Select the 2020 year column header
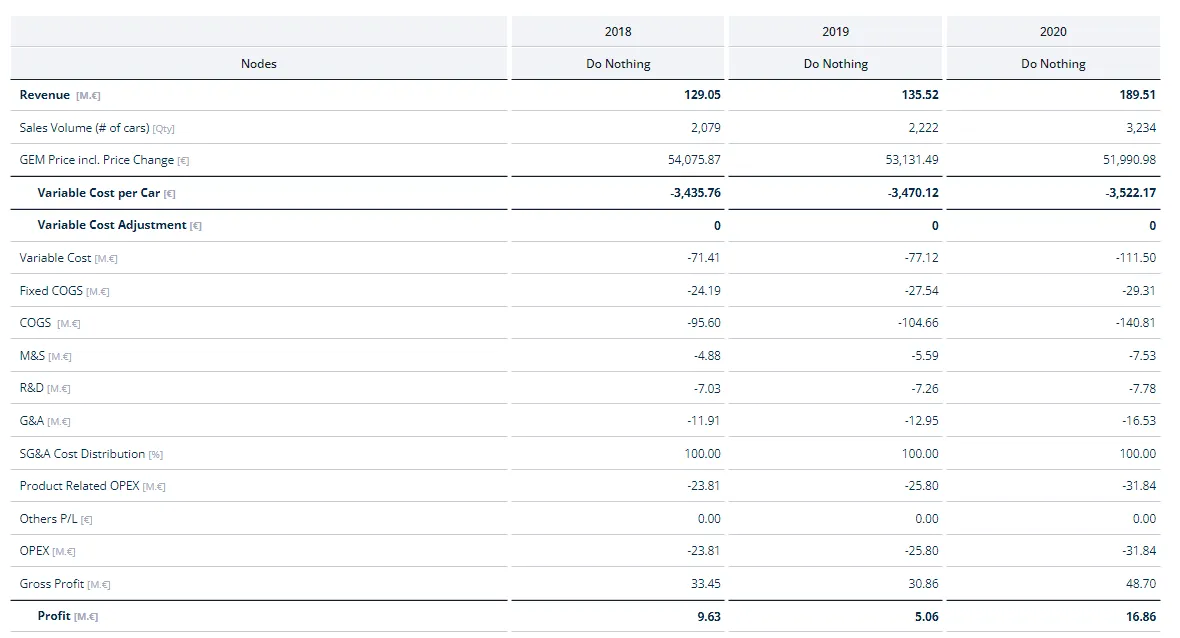This screenshot has width=1180, height=638. coord(1053,32)
